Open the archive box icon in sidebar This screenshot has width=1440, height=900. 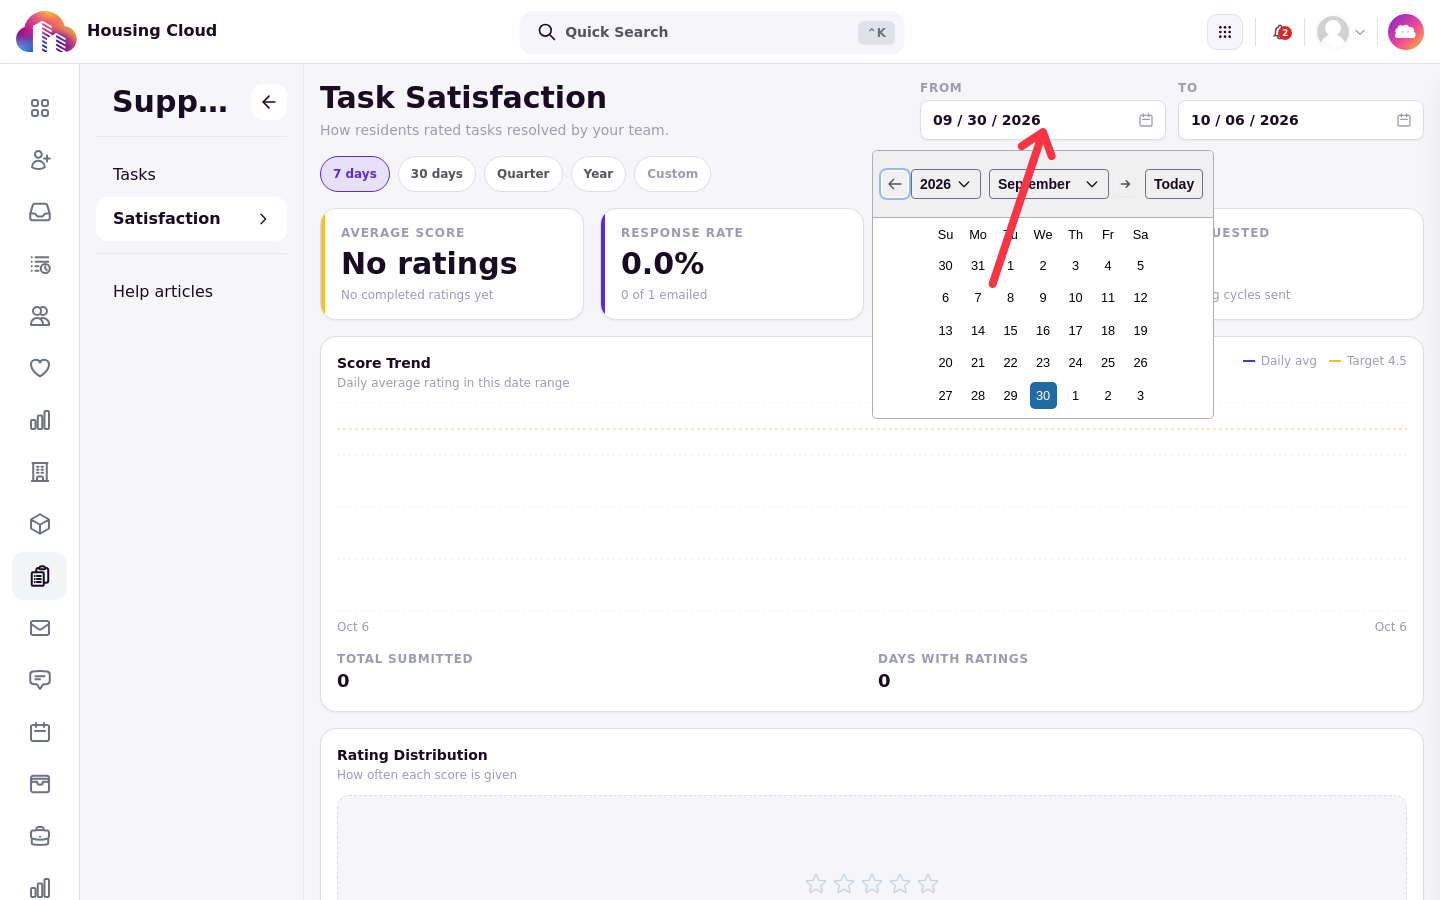[40, 784]
